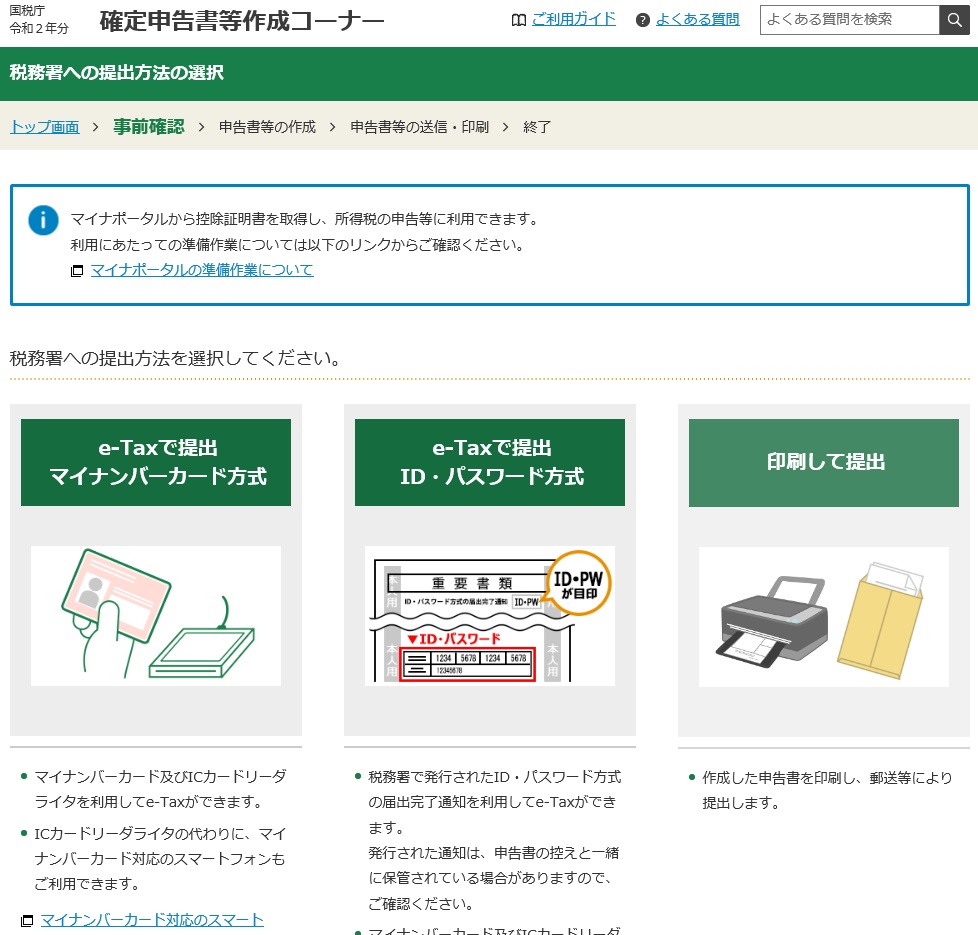Click external-link icon beside マイナンバーカード対応のスマート
The height and width of the screenshot is (935, 978).
pos(27,921)
